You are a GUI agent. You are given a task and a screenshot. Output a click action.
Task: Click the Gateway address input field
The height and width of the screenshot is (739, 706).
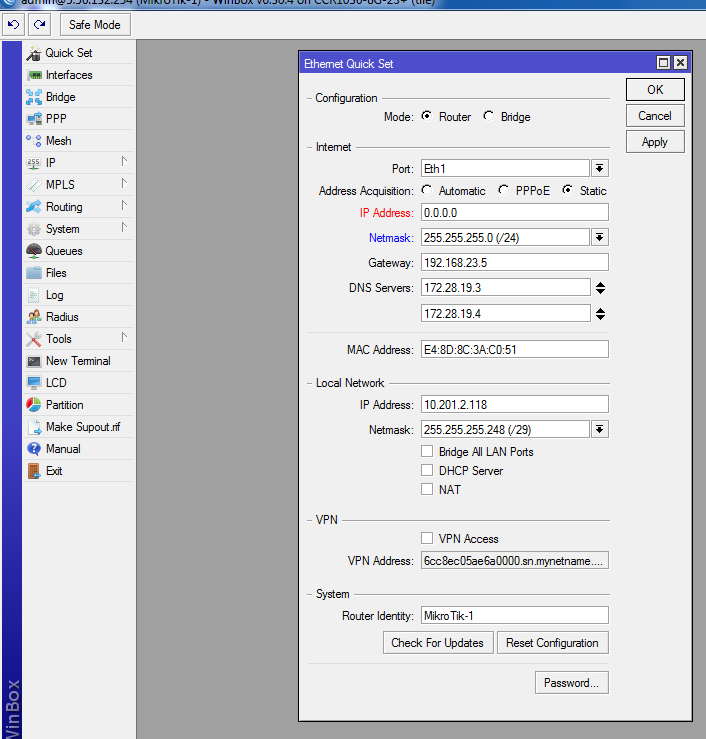[514, 263]
